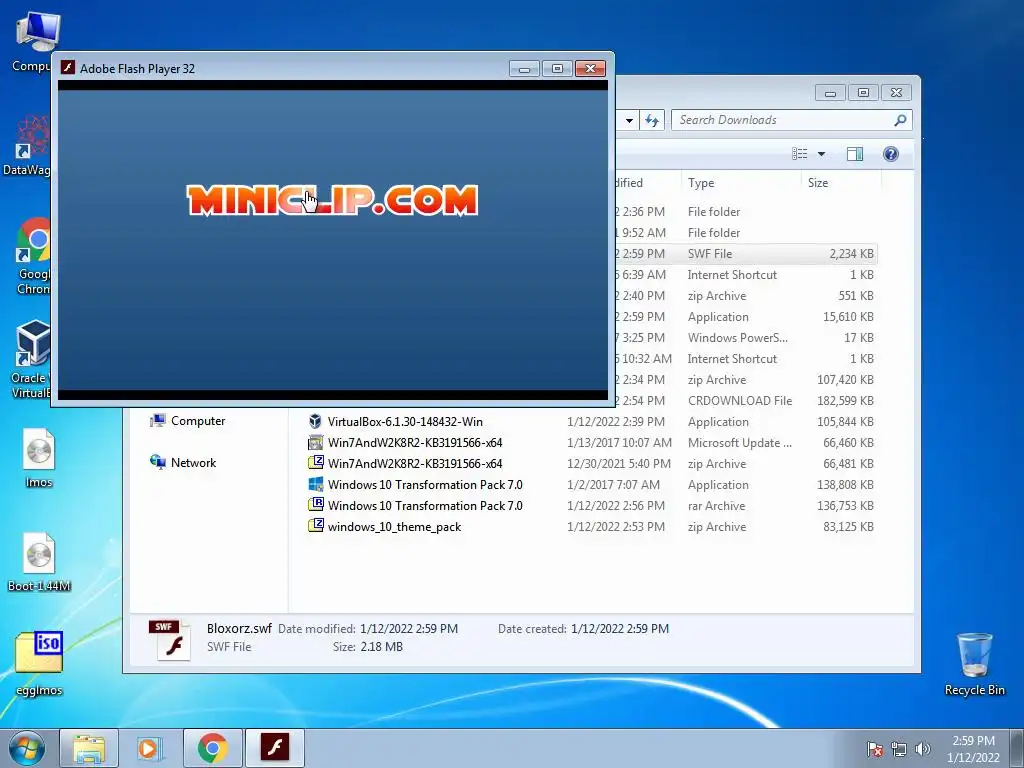Screen dimensions: 1024x768
Task: Click the Explorer refresh button
Action: coord(652,120)
